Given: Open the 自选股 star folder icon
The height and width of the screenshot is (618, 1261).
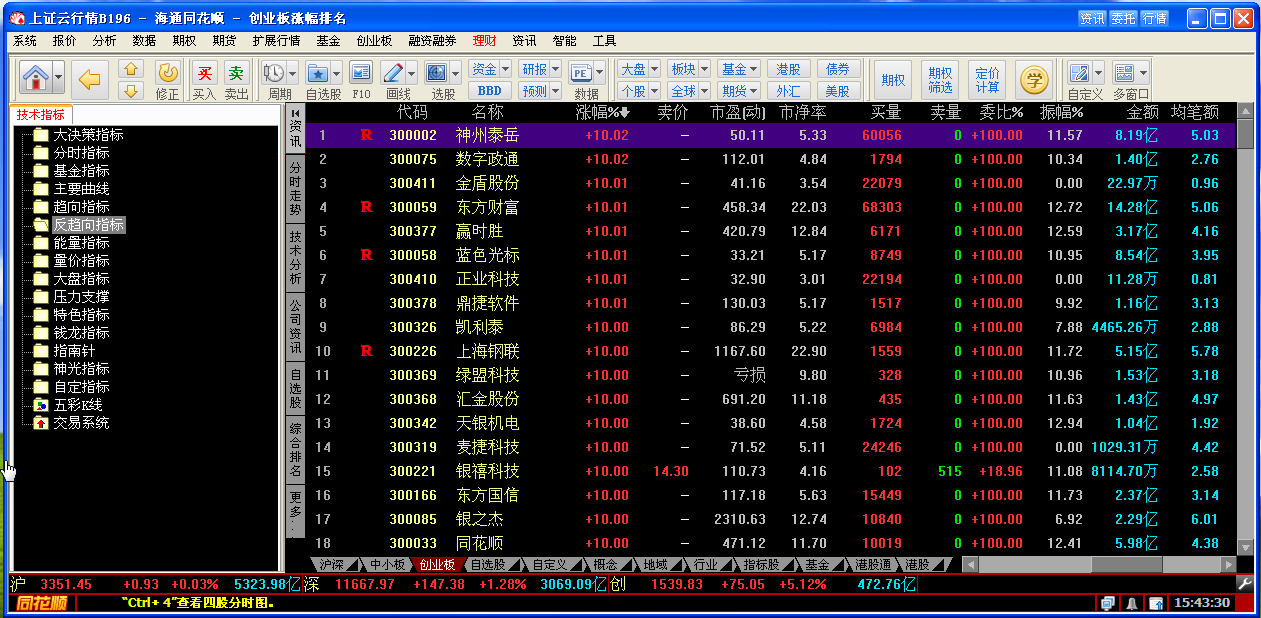Looking at the screenshot, I should point(317,73).
